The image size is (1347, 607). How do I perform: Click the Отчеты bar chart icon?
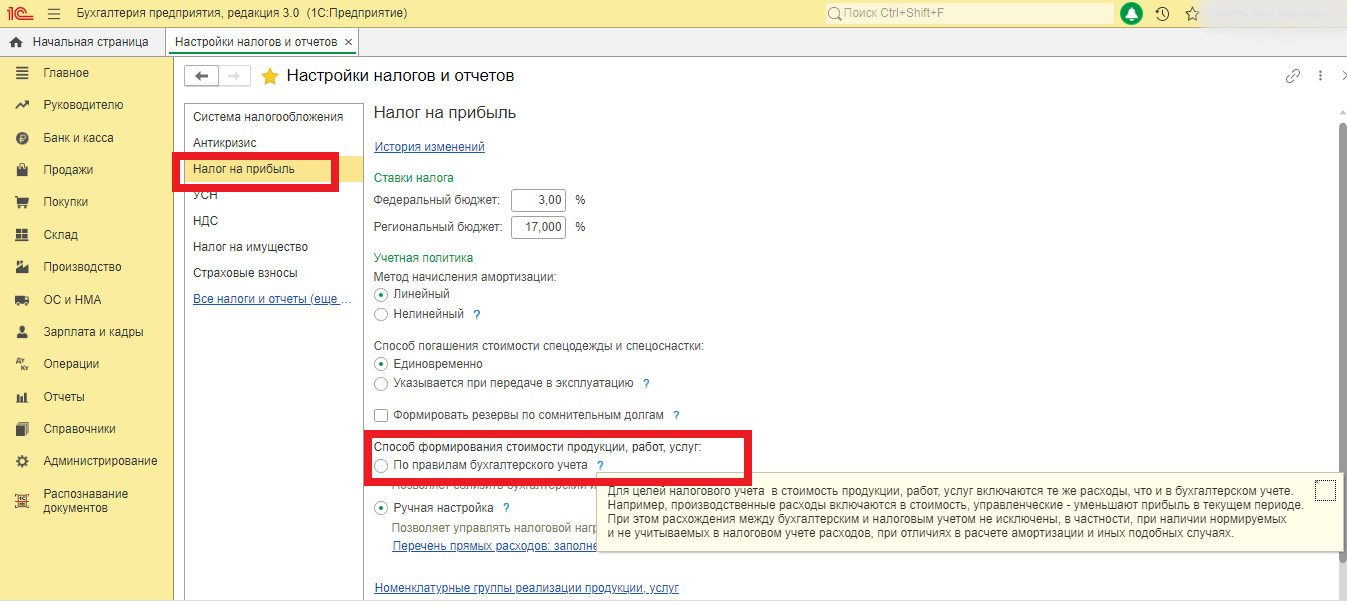(22, 397)
